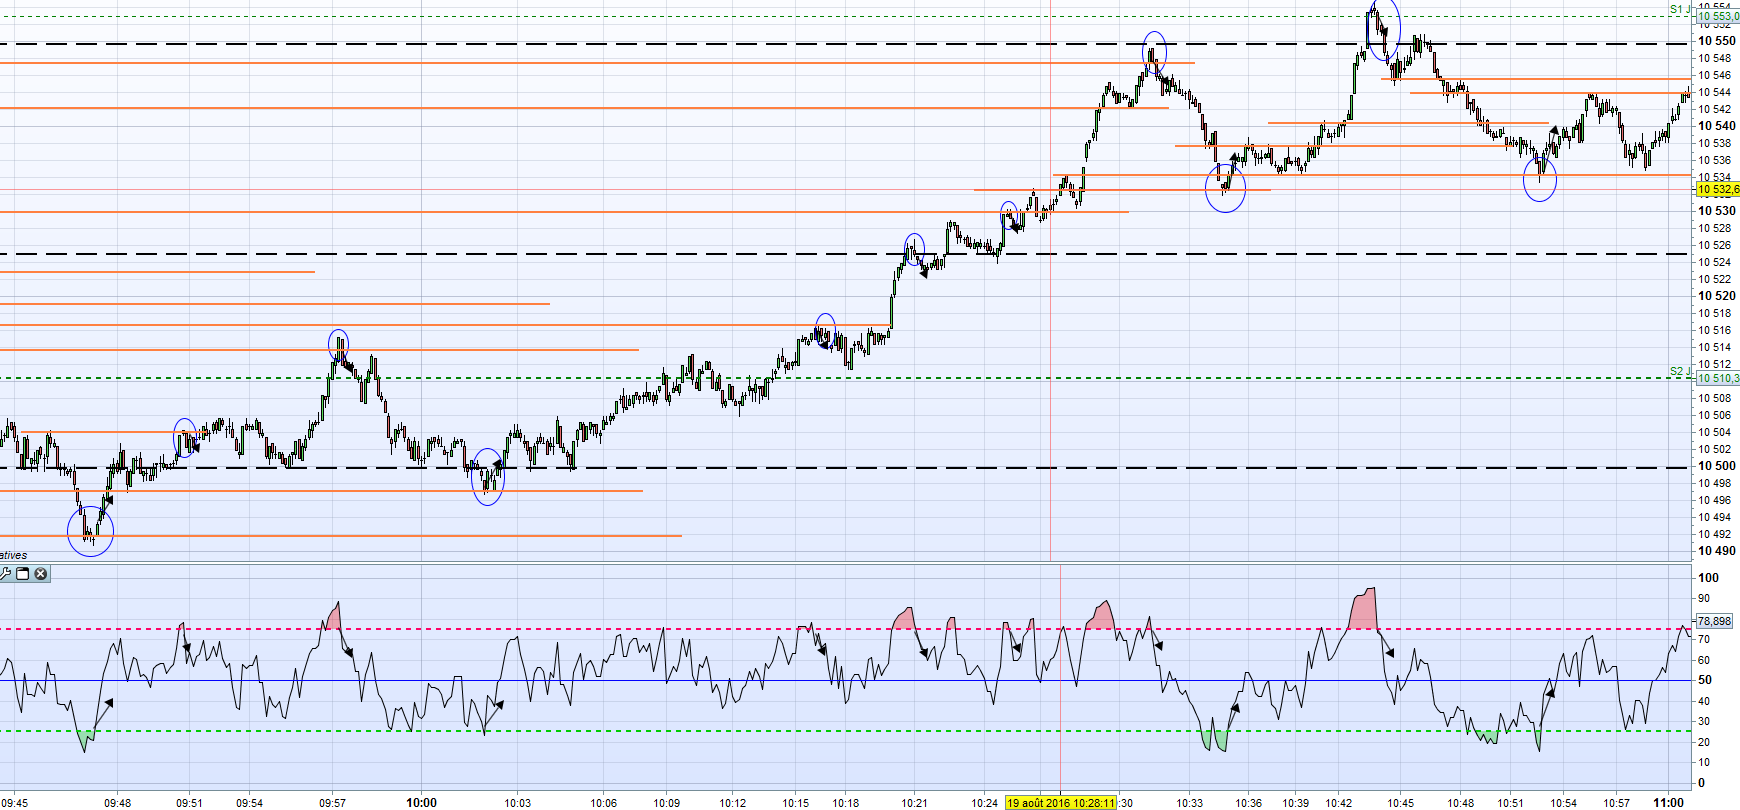
Task: Click the 10 506 price axis label
Action: click(x=1715, y=415)
